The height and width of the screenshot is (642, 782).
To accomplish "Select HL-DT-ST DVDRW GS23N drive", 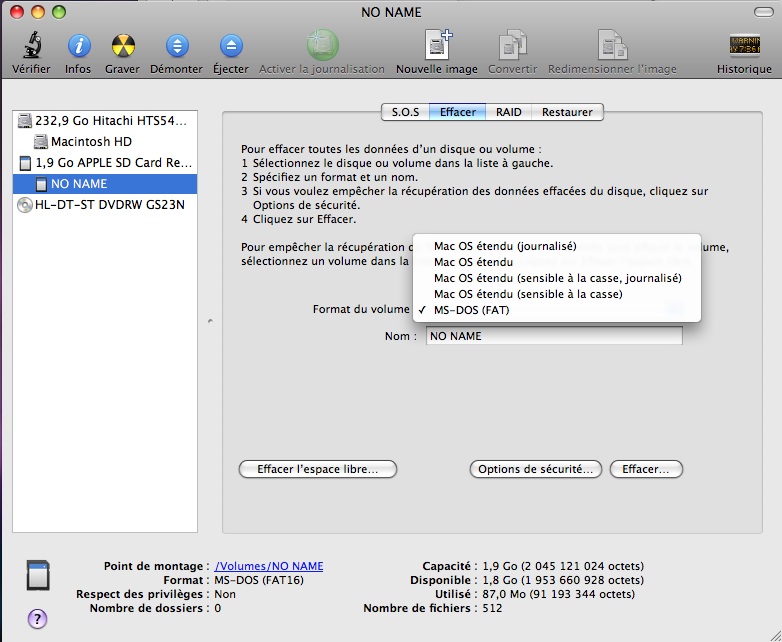I will point(105,205).
